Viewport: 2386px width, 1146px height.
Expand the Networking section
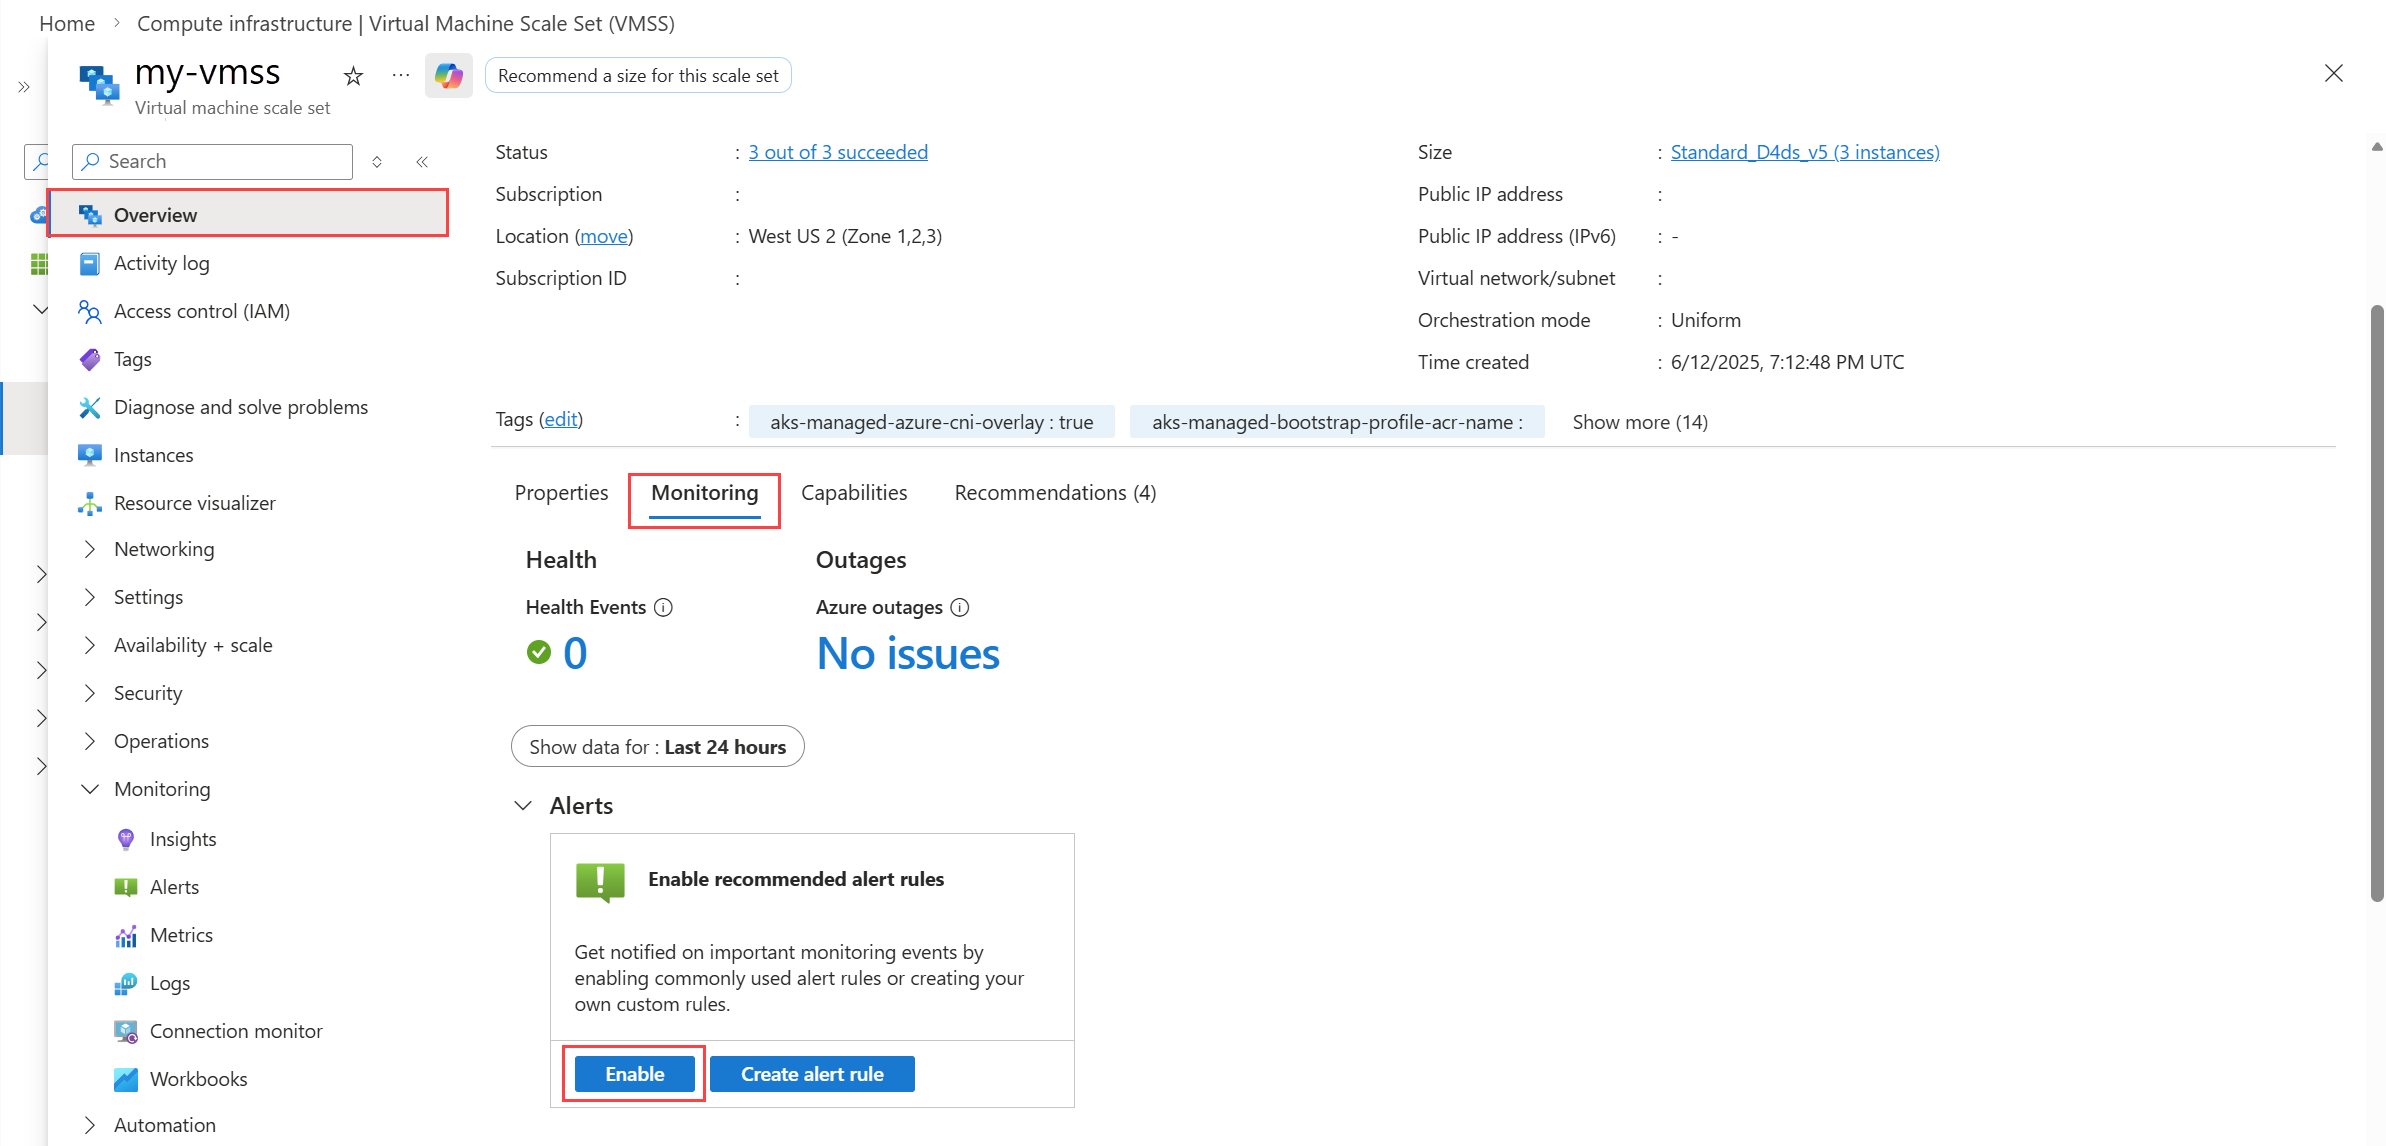90,549
